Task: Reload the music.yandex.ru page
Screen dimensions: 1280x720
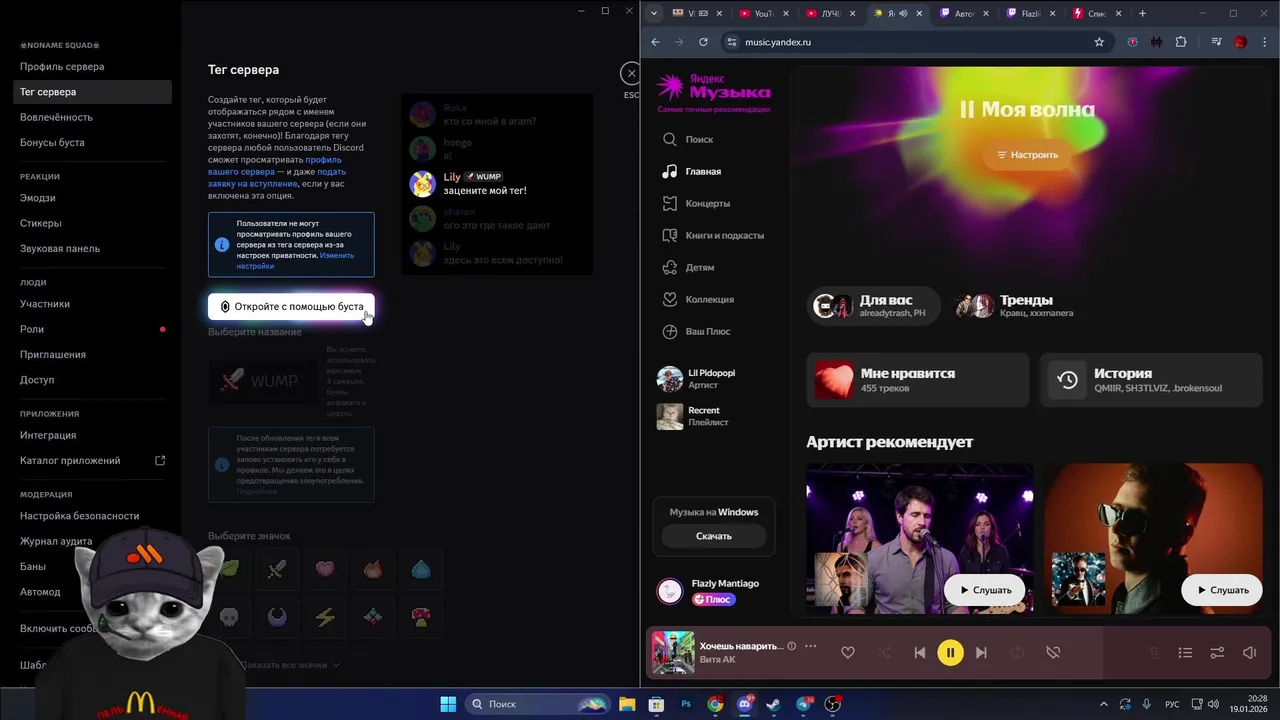Action: point(703,42)
